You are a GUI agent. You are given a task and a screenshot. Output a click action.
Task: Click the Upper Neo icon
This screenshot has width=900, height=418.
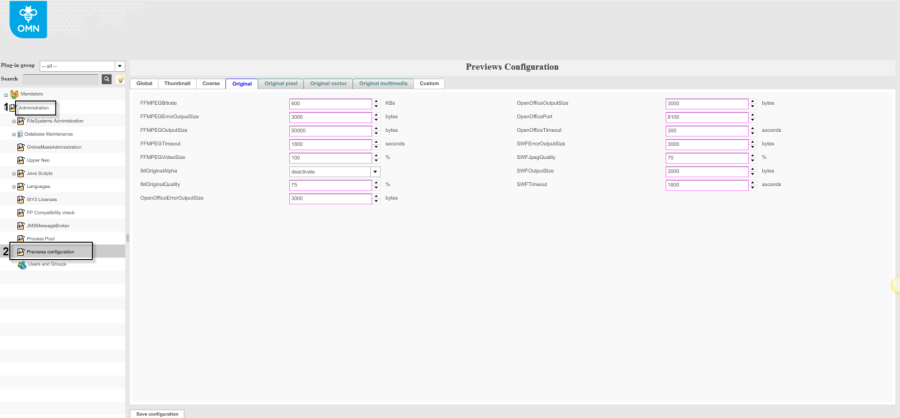[x=21, y=160]
